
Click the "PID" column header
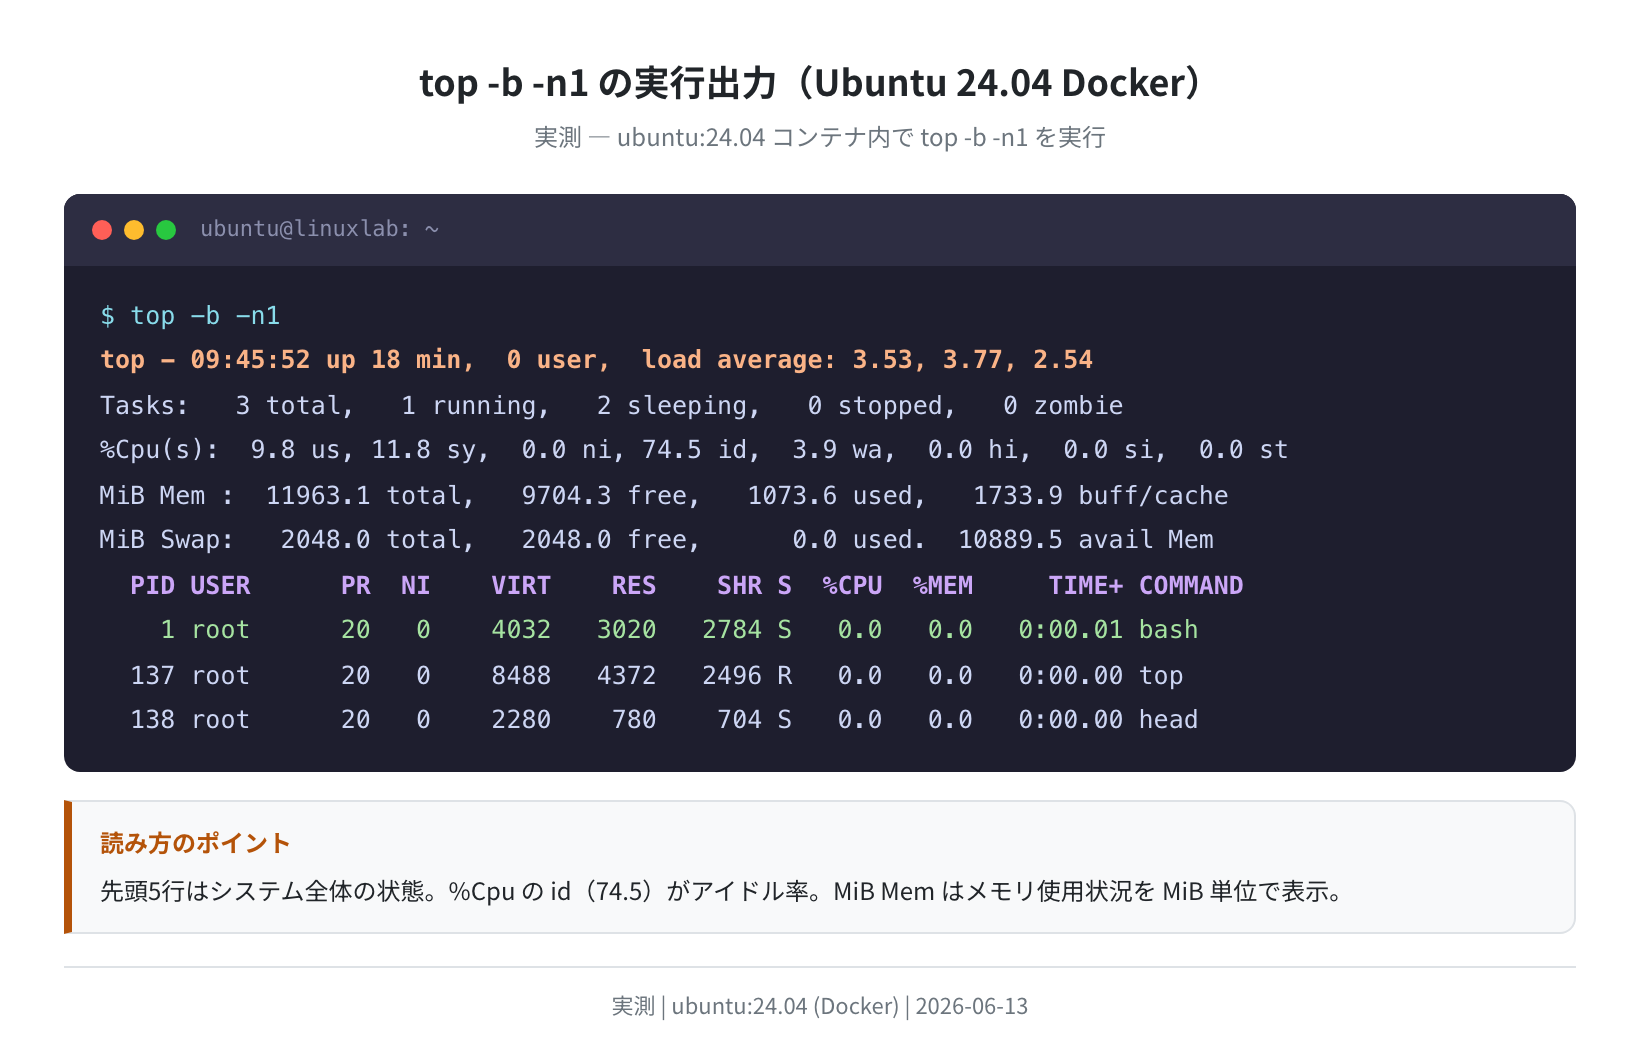152,586
